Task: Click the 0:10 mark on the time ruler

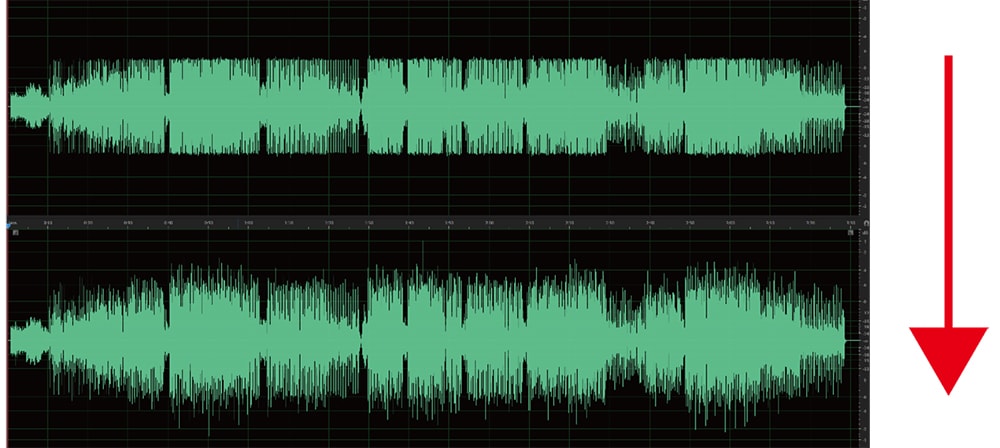Action: click(48, 222)
